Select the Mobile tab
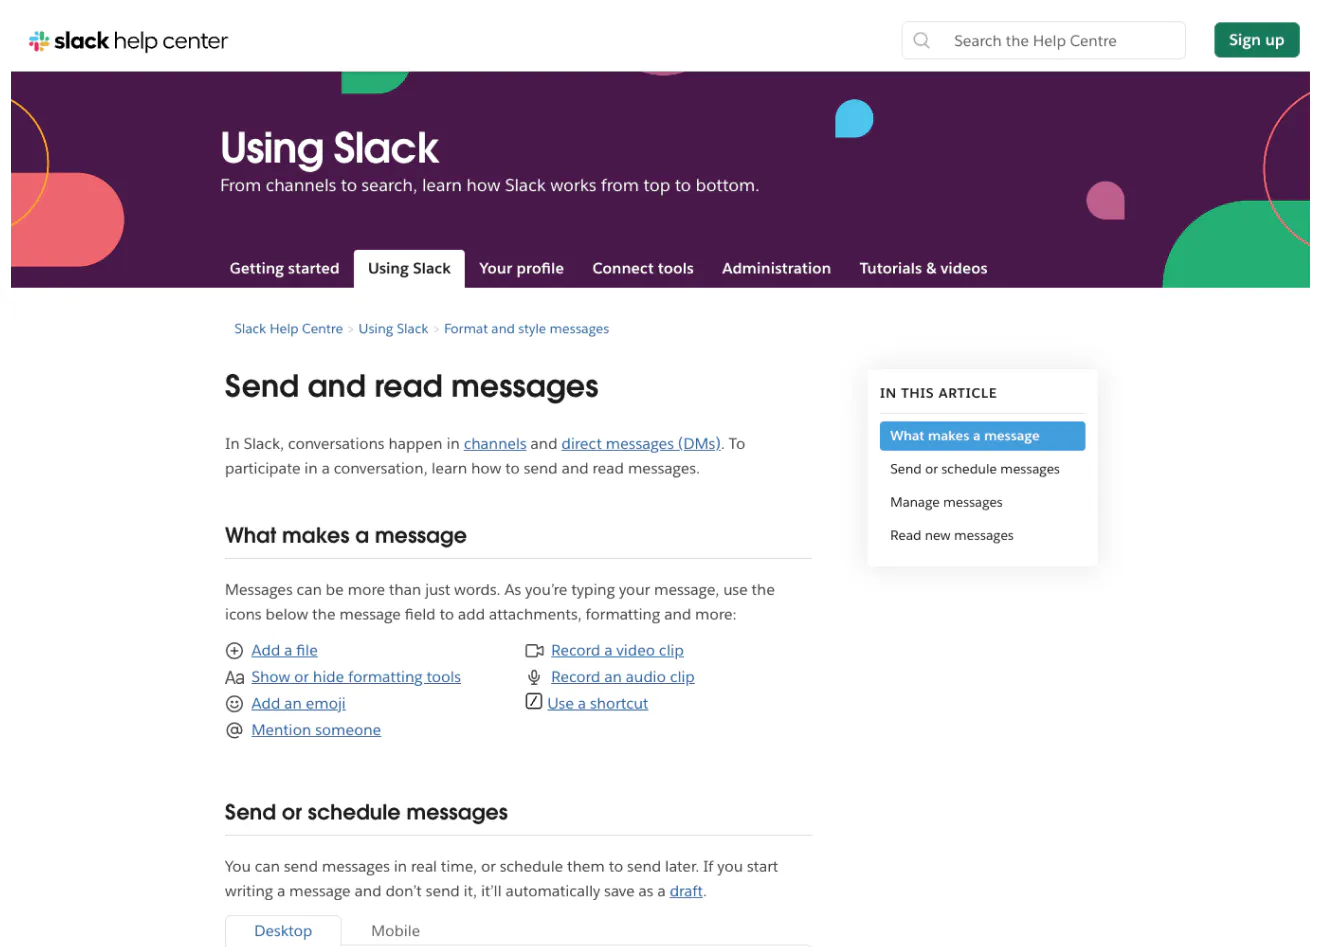The height and width of the screenshot is (947, 1322). 395,931
